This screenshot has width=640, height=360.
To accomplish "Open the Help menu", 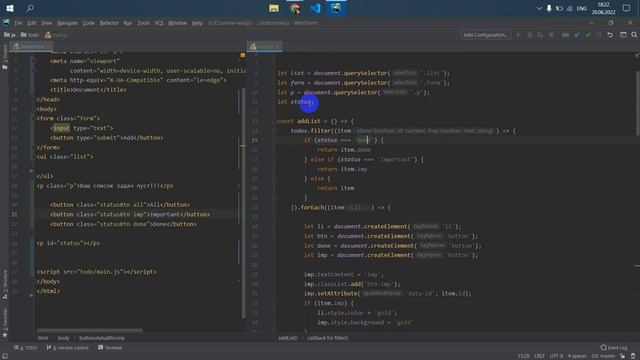I will tap(197, 23).
